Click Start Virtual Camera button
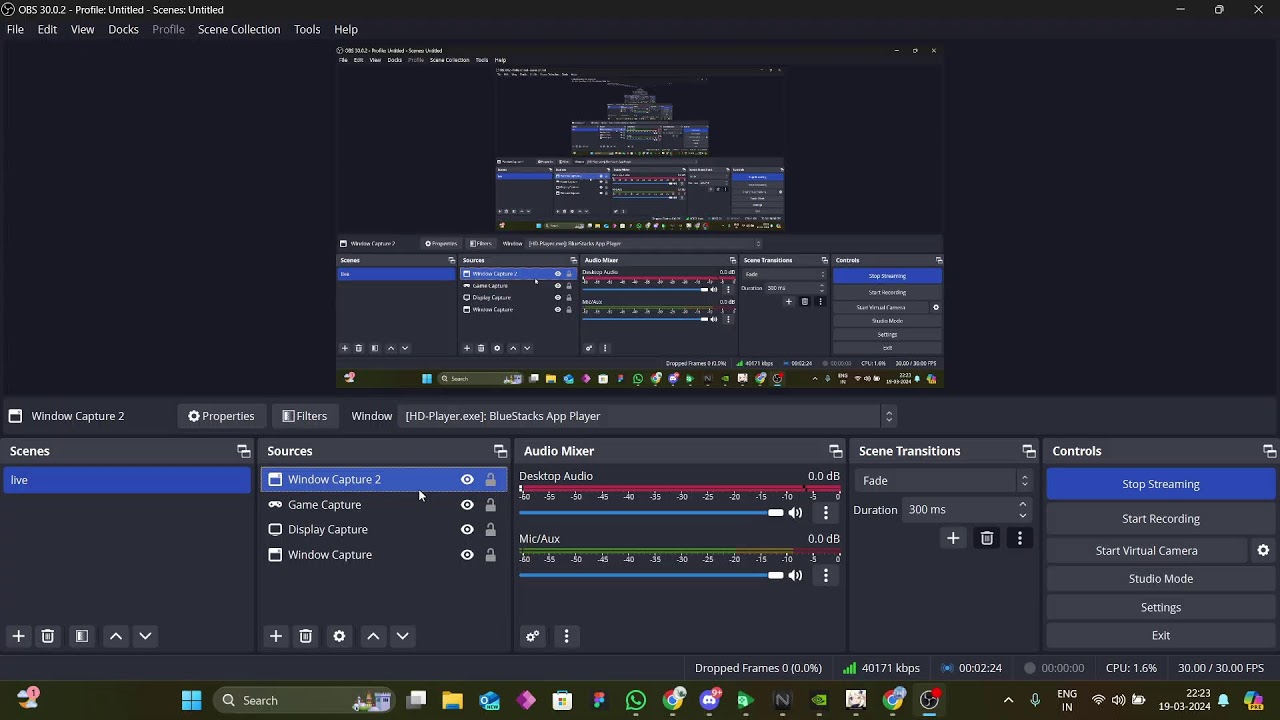Screen dimensions: 1280x720 click(x=1146, y=551)
